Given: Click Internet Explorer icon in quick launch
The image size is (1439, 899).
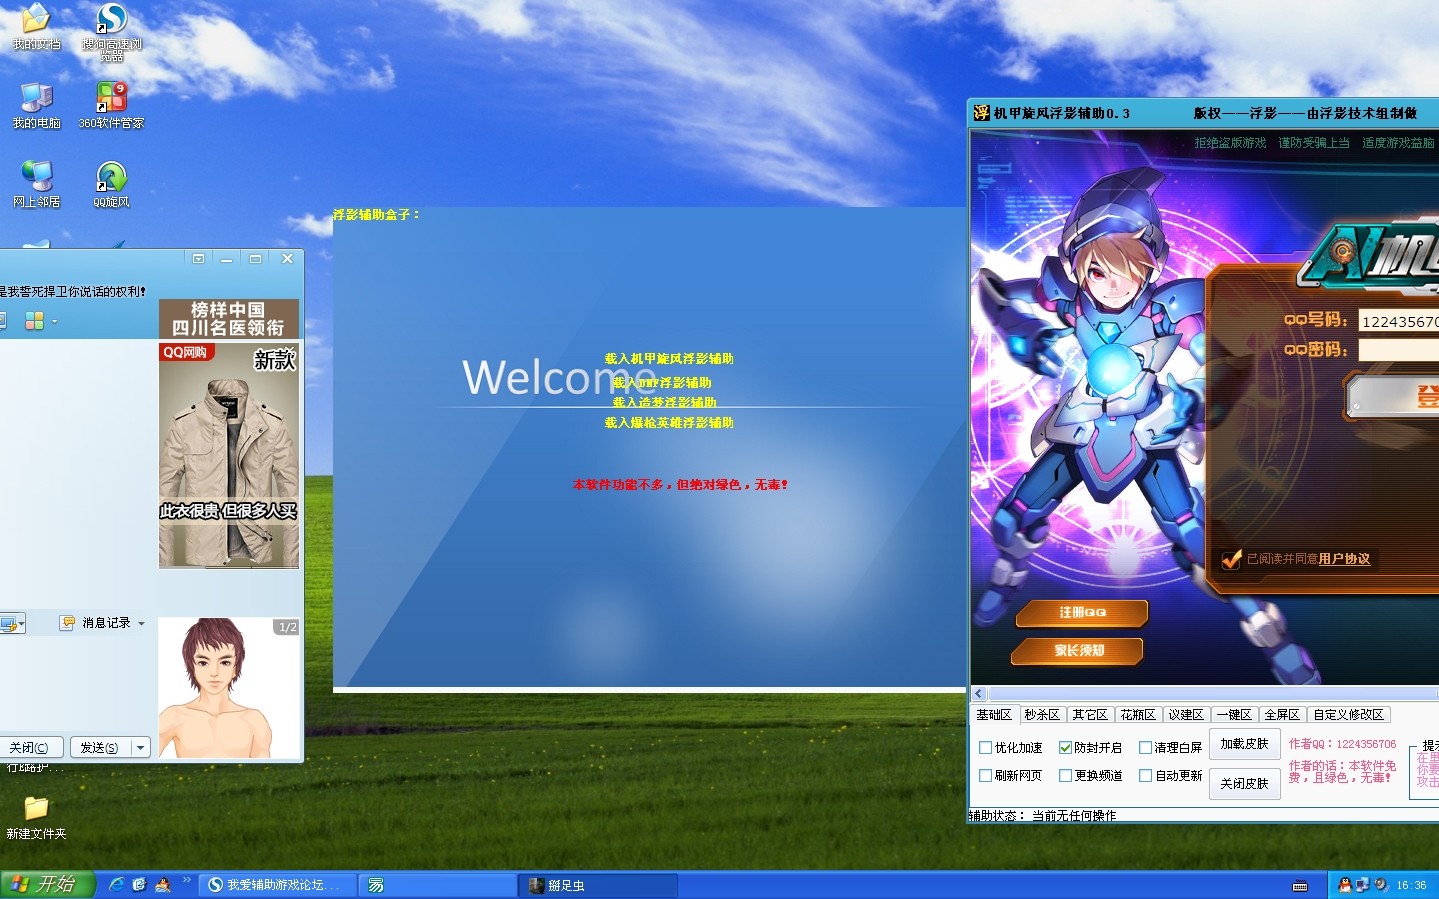Looking at the screenshot, I should [x=117, y=885].
